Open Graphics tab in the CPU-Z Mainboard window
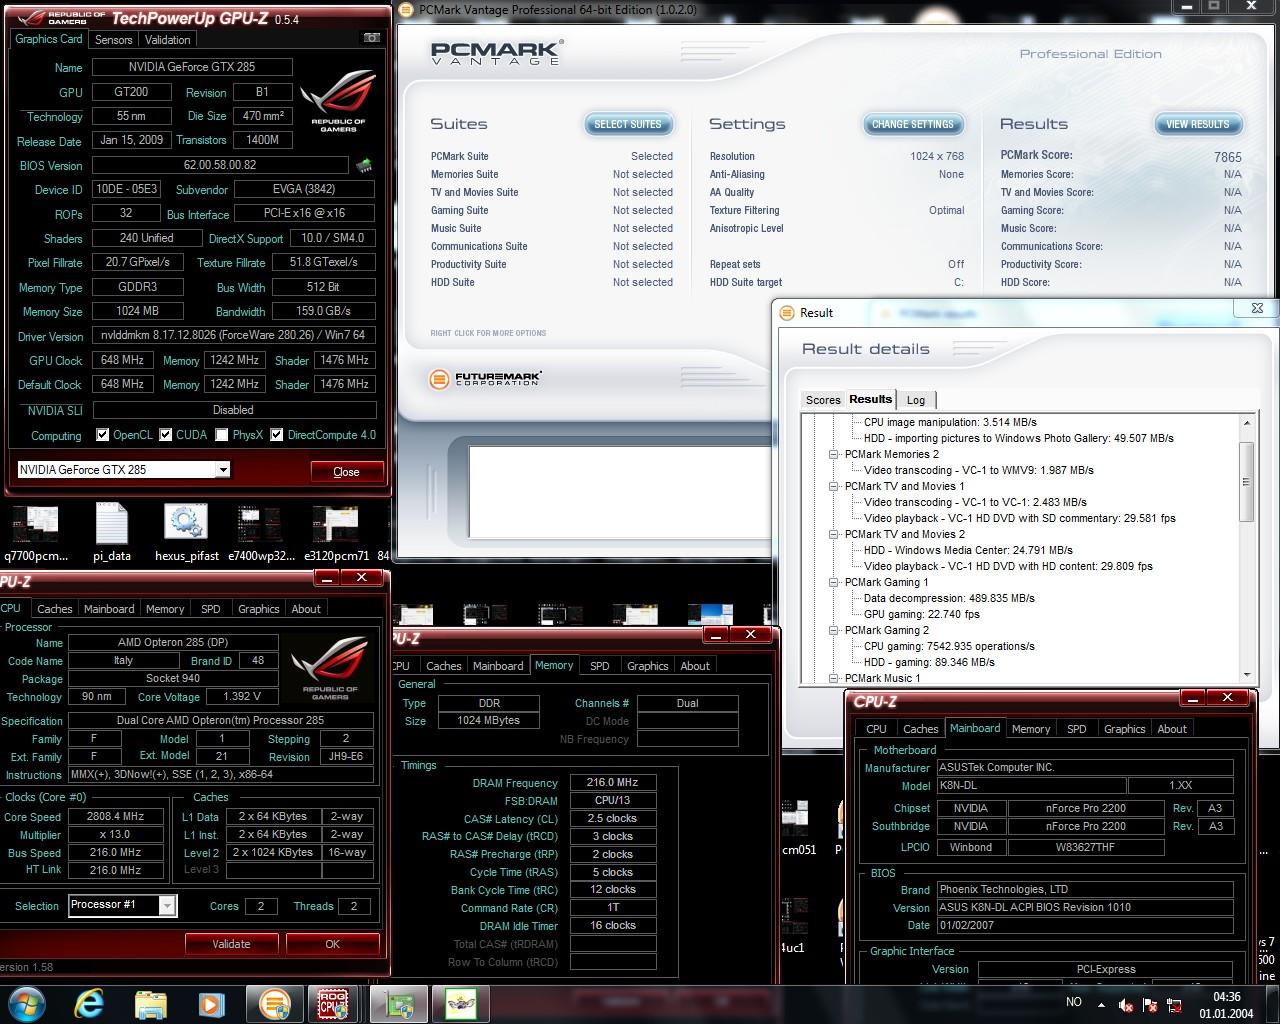The image size is (1280, 1024). [x=1124, y=729]
